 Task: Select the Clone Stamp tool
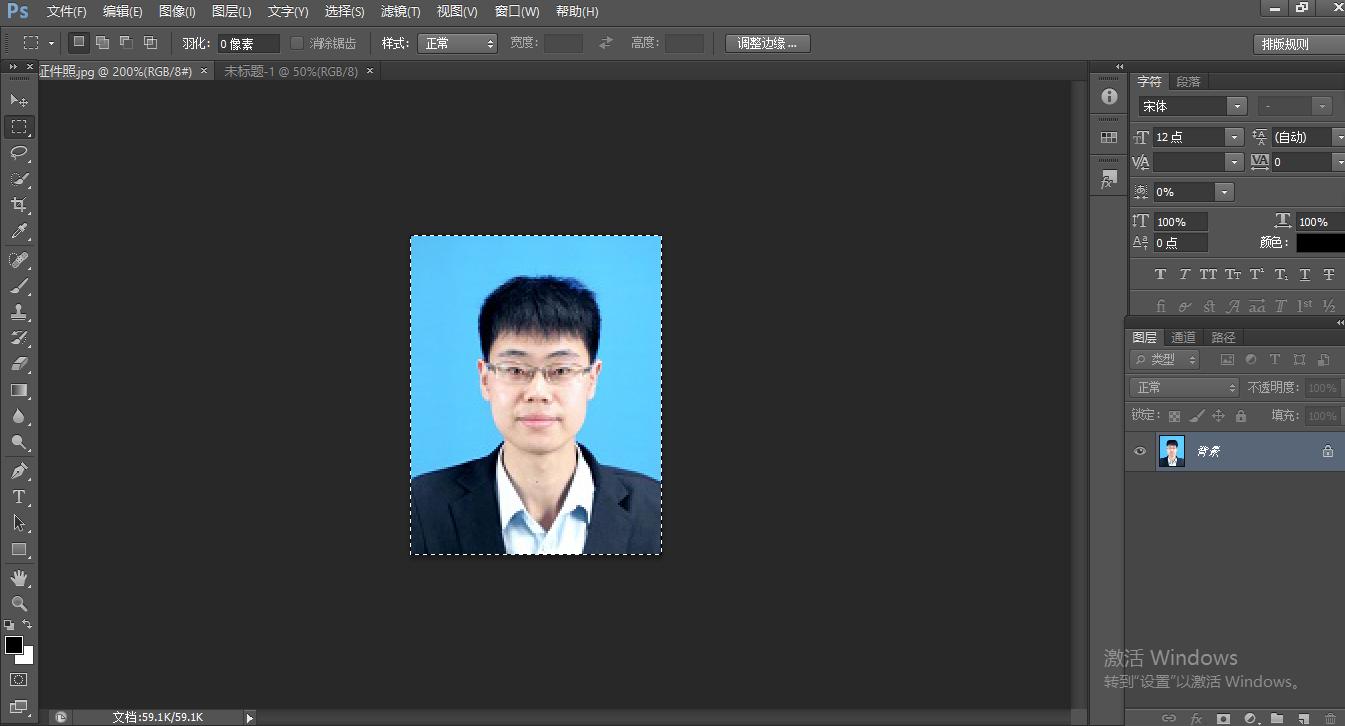click(20, 312)
